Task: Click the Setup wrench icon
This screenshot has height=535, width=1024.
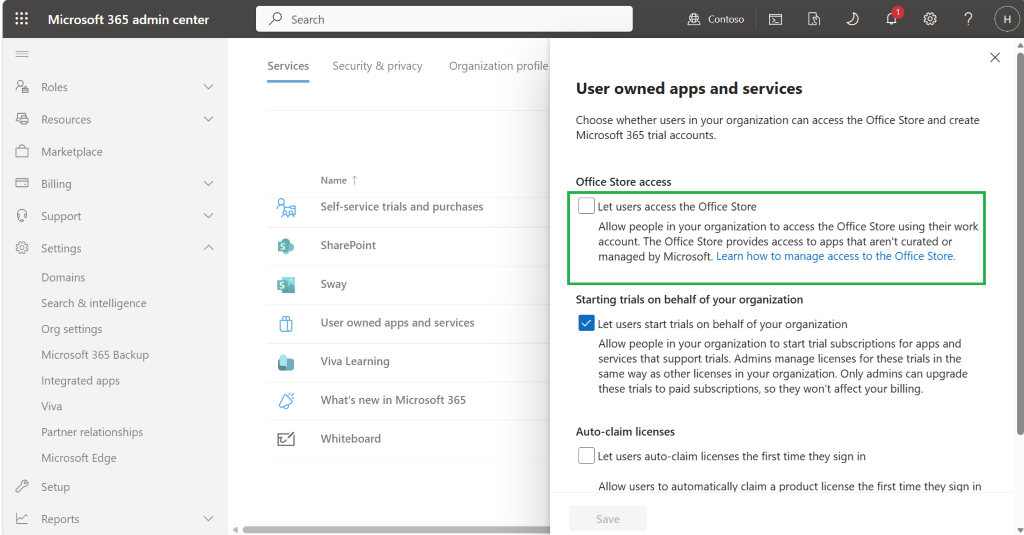Action: 22,486
